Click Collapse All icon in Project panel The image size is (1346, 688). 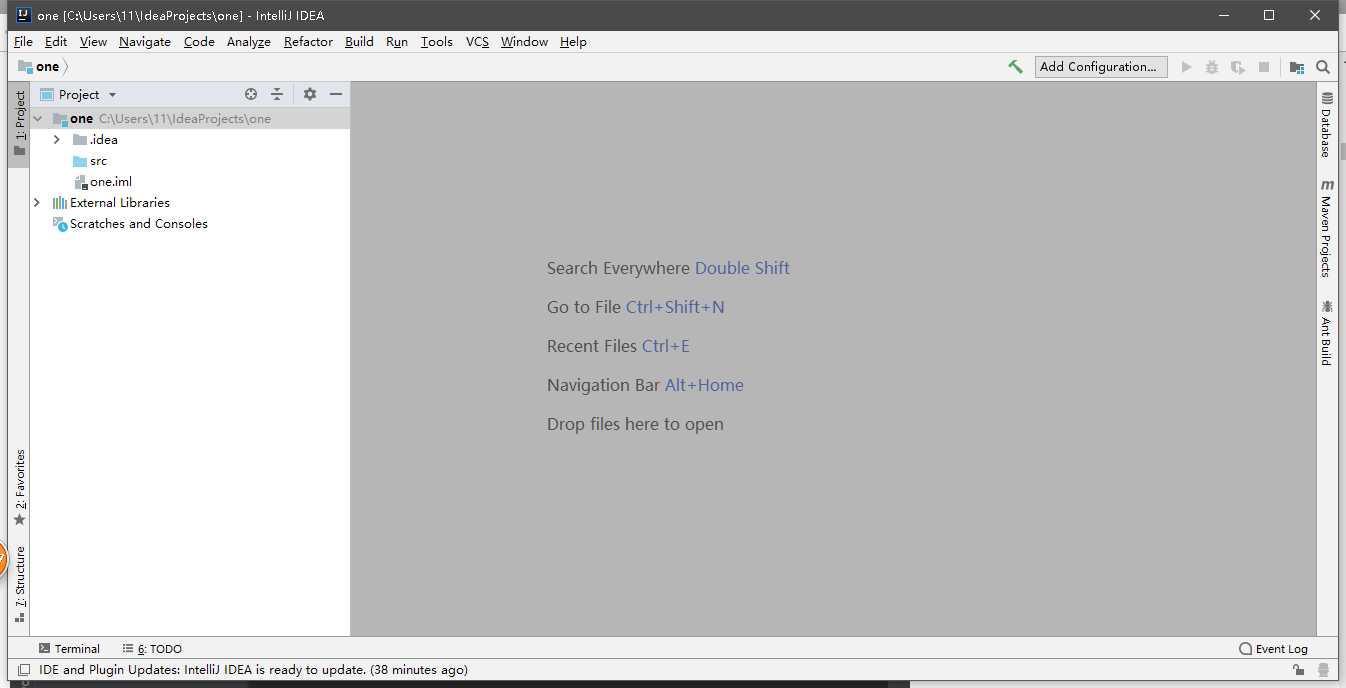(x=277, y=94)
